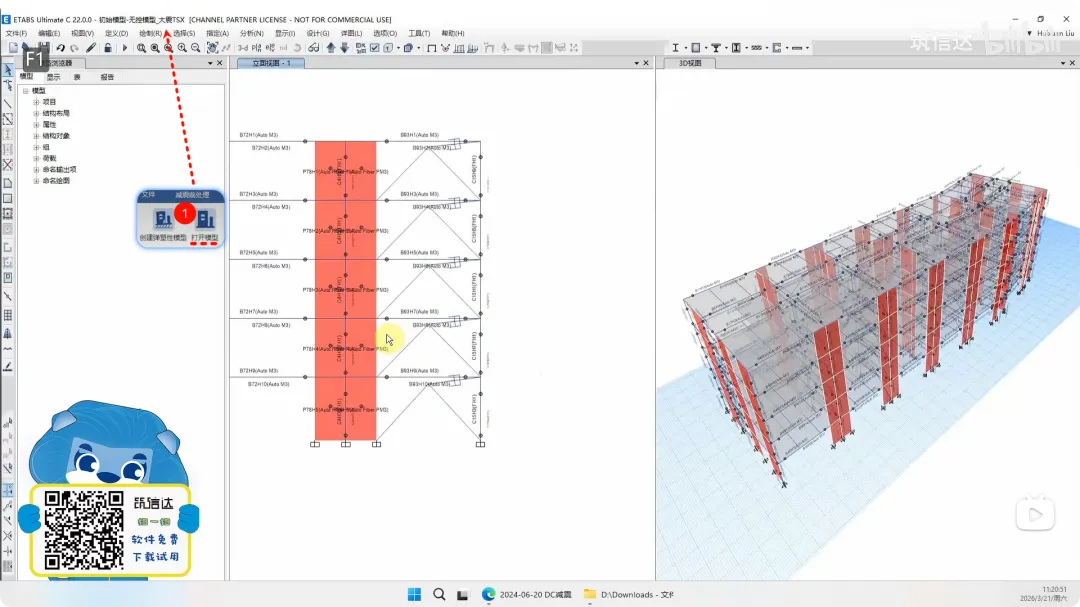Open 3D view panel dropdown arrow
The width and height of the screenshot is (1080, 607).
pos(1063,63)
